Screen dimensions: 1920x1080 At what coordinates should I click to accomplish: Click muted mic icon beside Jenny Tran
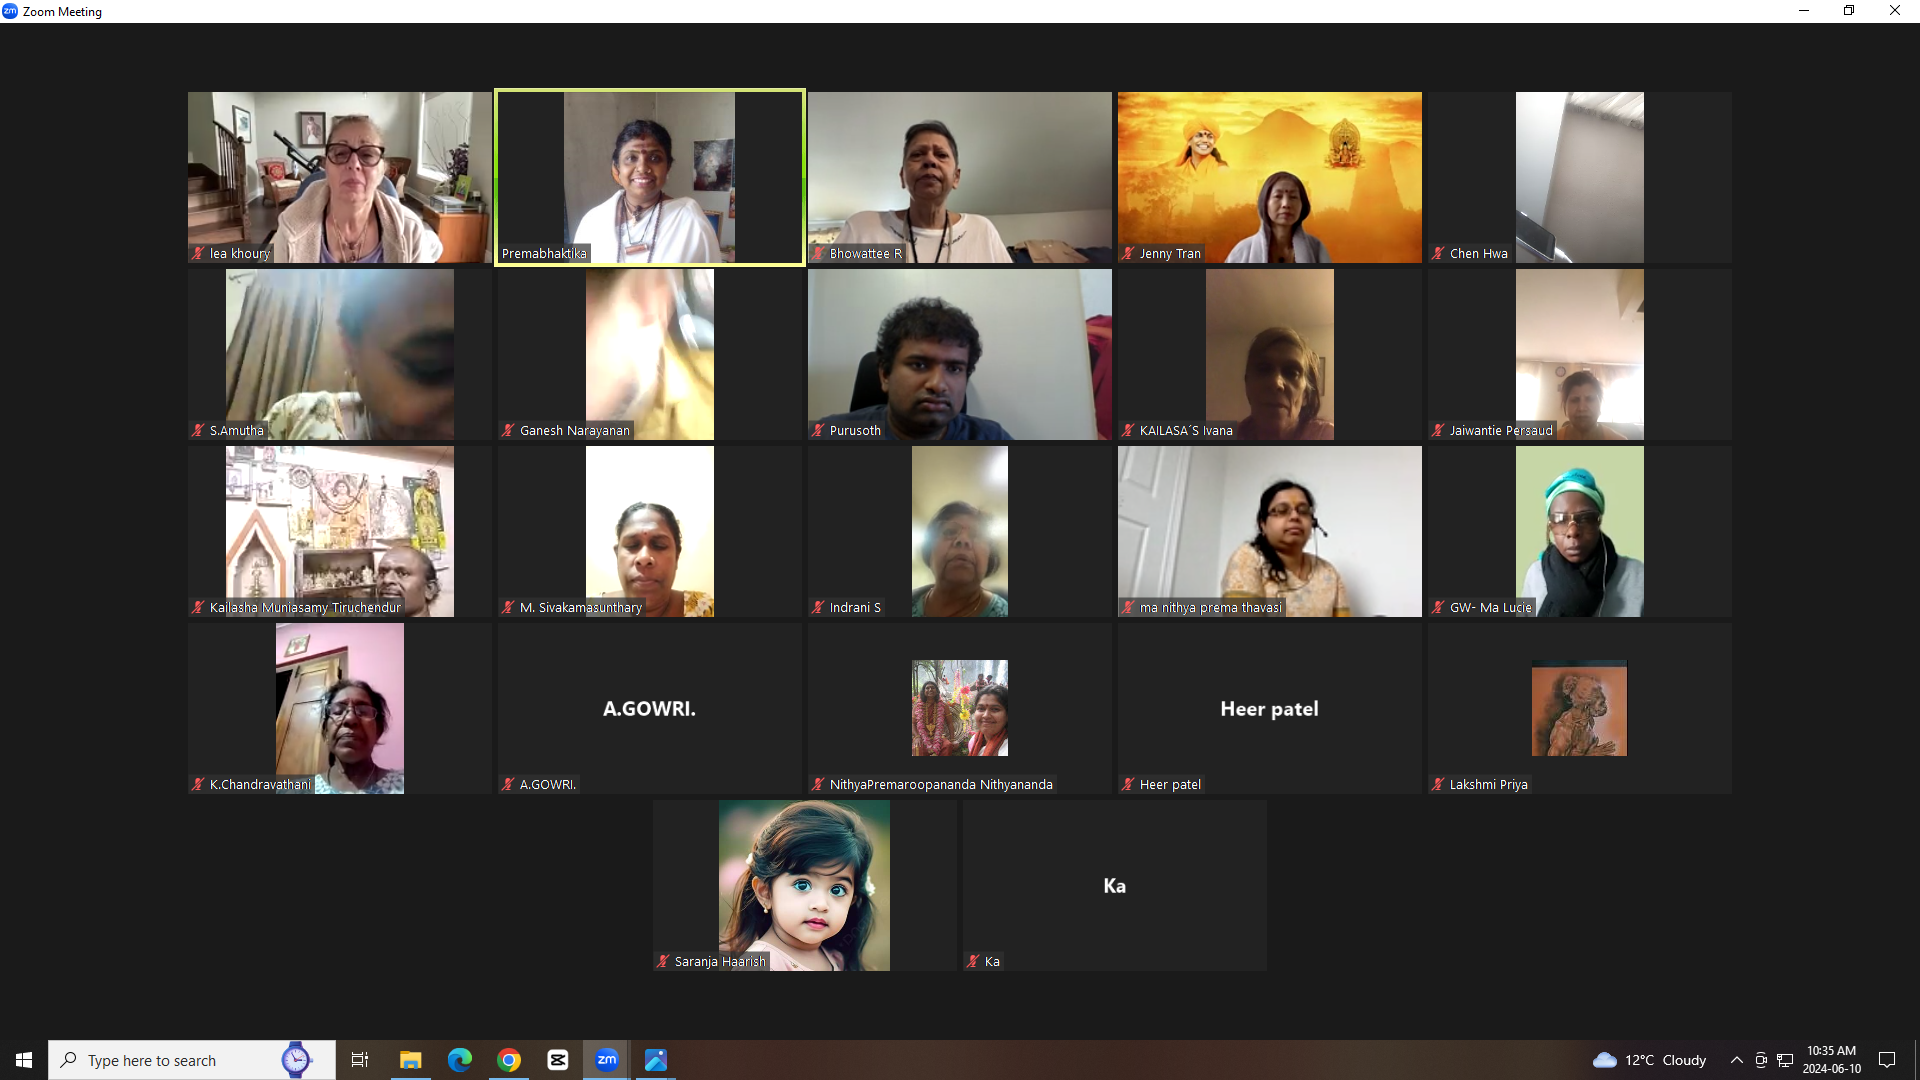(x=1128, y=254)
